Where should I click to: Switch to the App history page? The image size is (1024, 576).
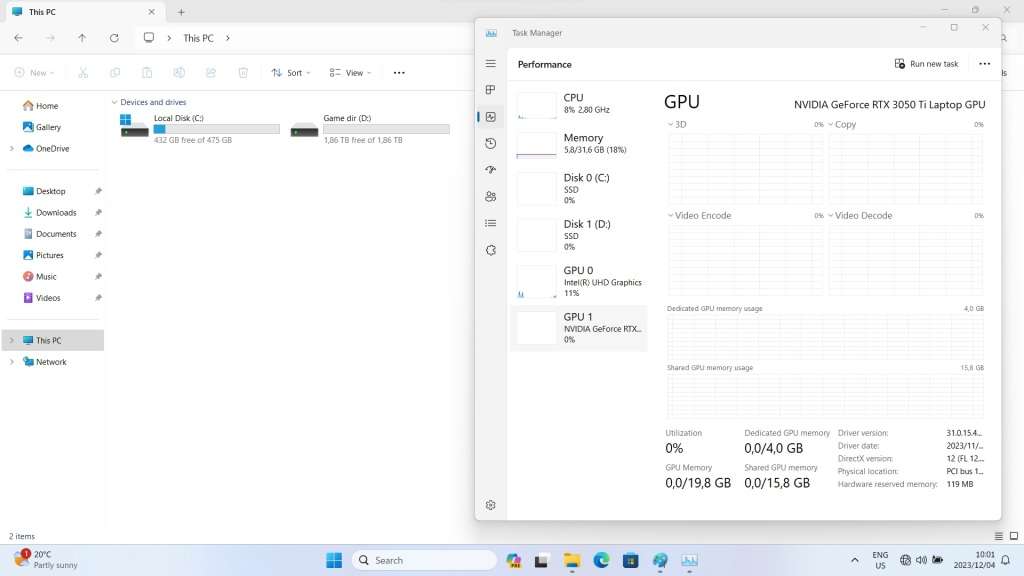(x=490, y=143)
